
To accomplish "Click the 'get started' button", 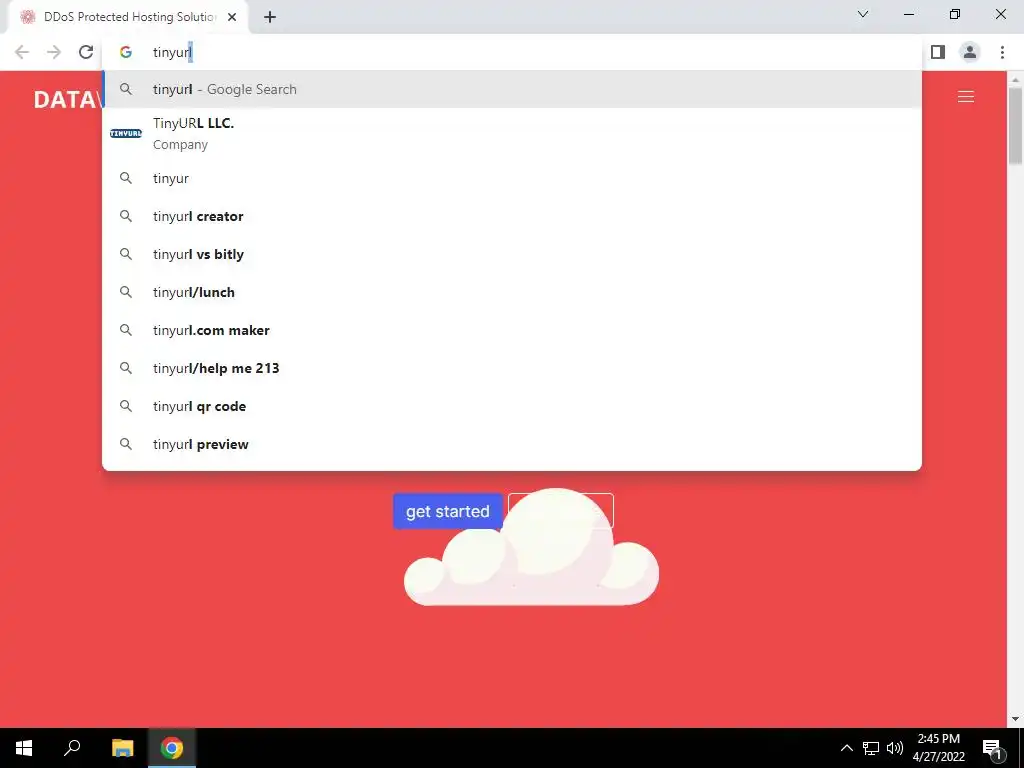I will (x=447, y=511).
